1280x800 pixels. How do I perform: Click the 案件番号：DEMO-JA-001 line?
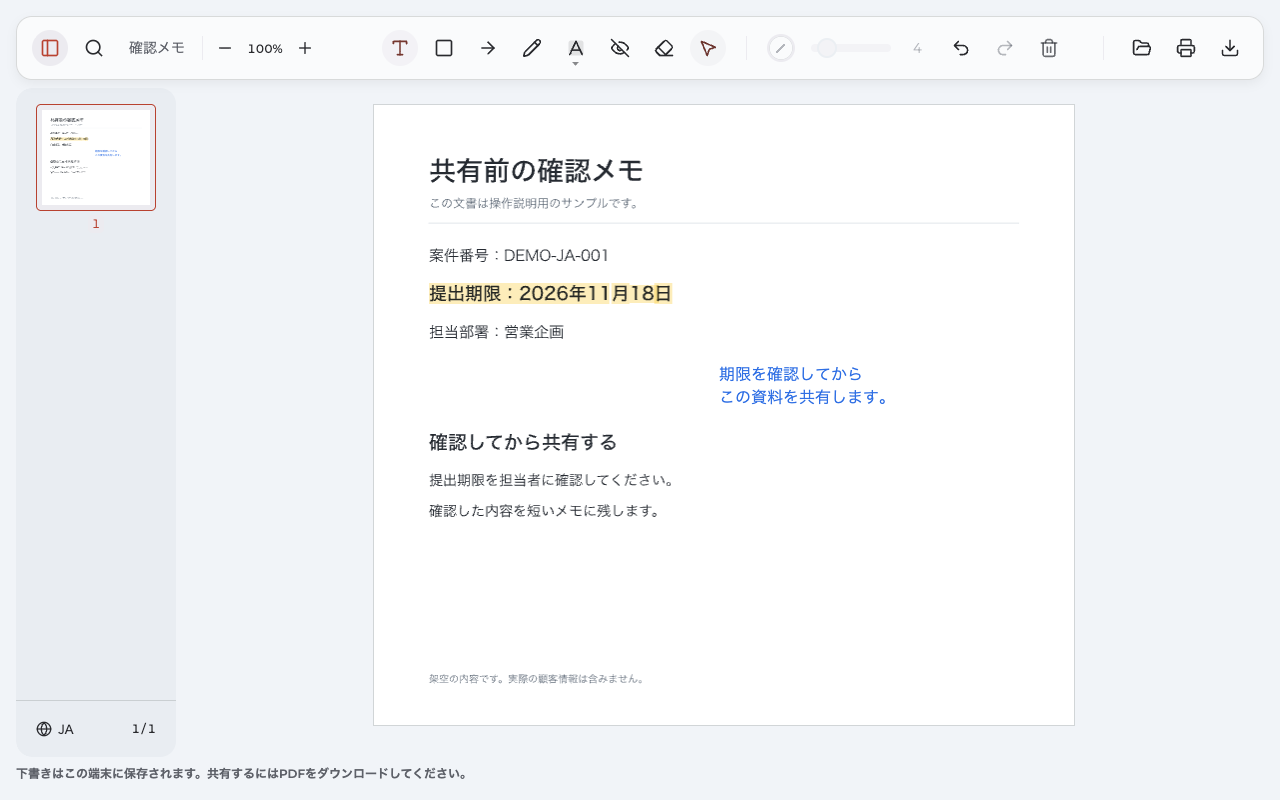click(x=519, y=255)
